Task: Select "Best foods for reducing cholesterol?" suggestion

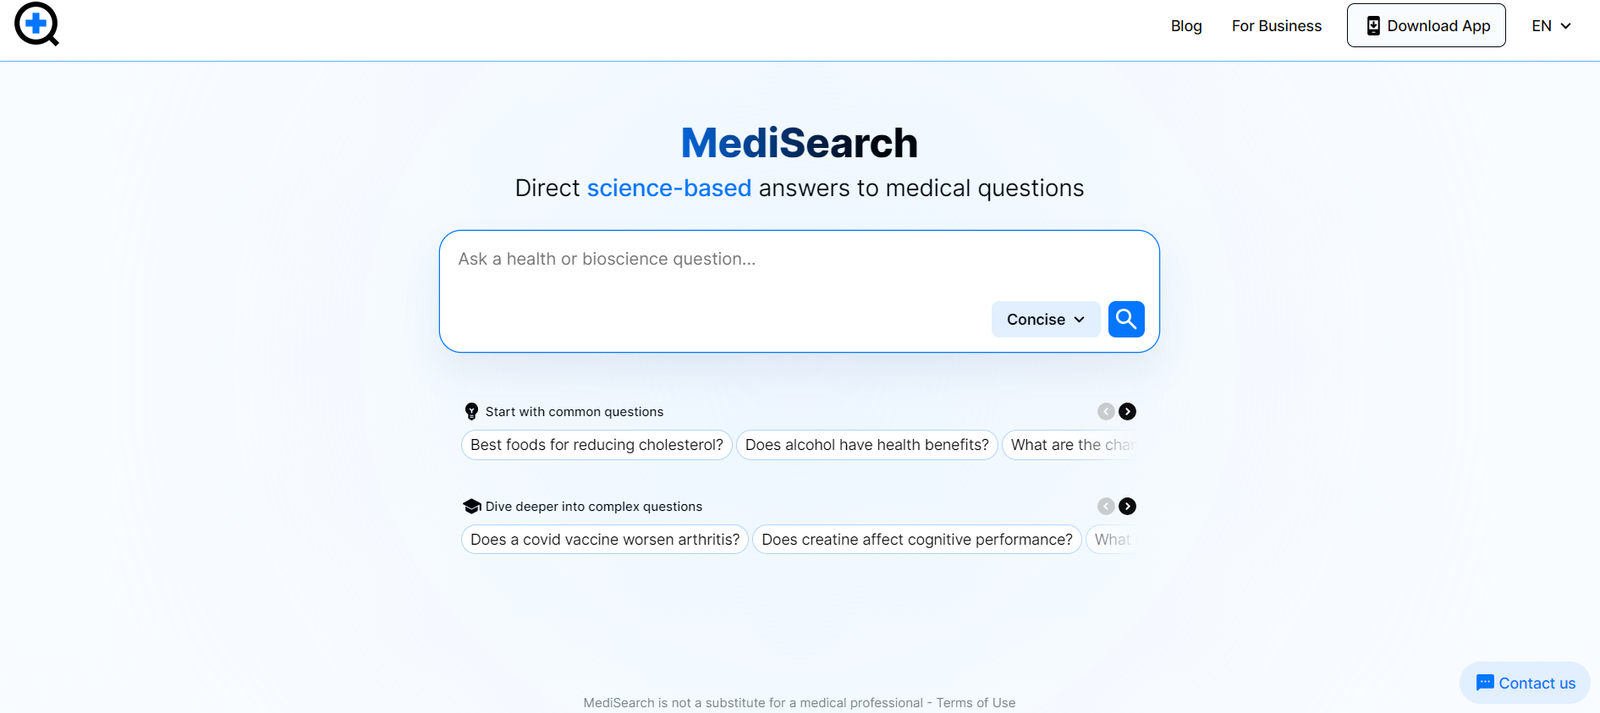Action: click(597, 445)
